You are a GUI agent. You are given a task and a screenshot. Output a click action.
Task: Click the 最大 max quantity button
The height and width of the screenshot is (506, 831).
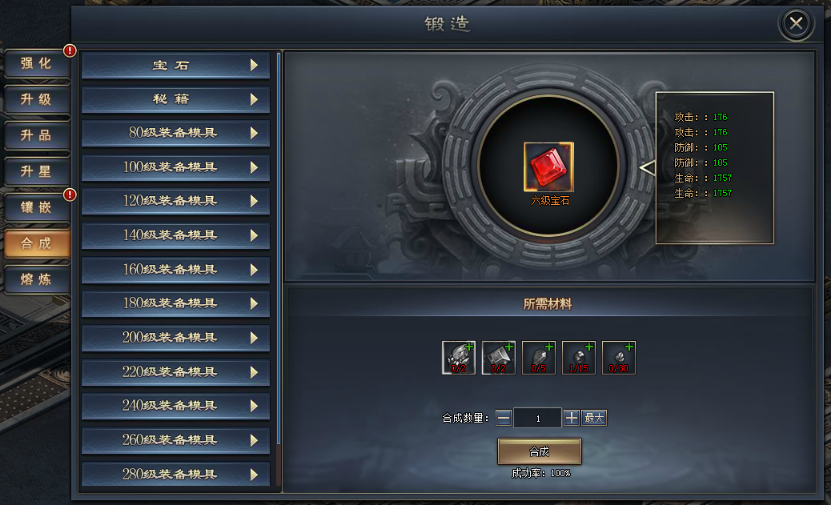click(x=594, y=418)
